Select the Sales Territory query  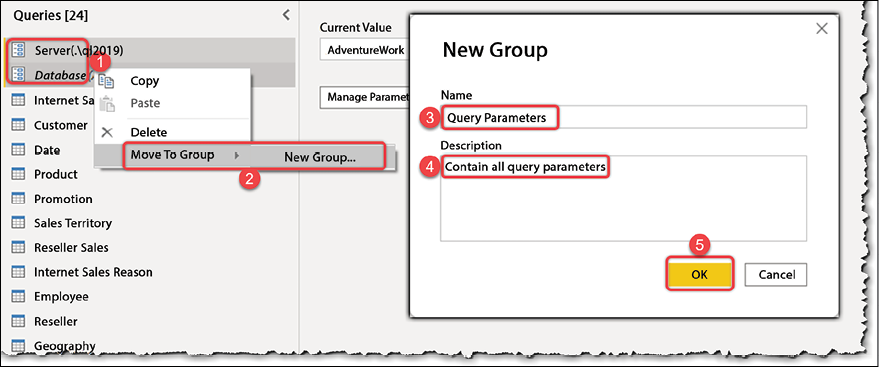(x=73, y=223)
